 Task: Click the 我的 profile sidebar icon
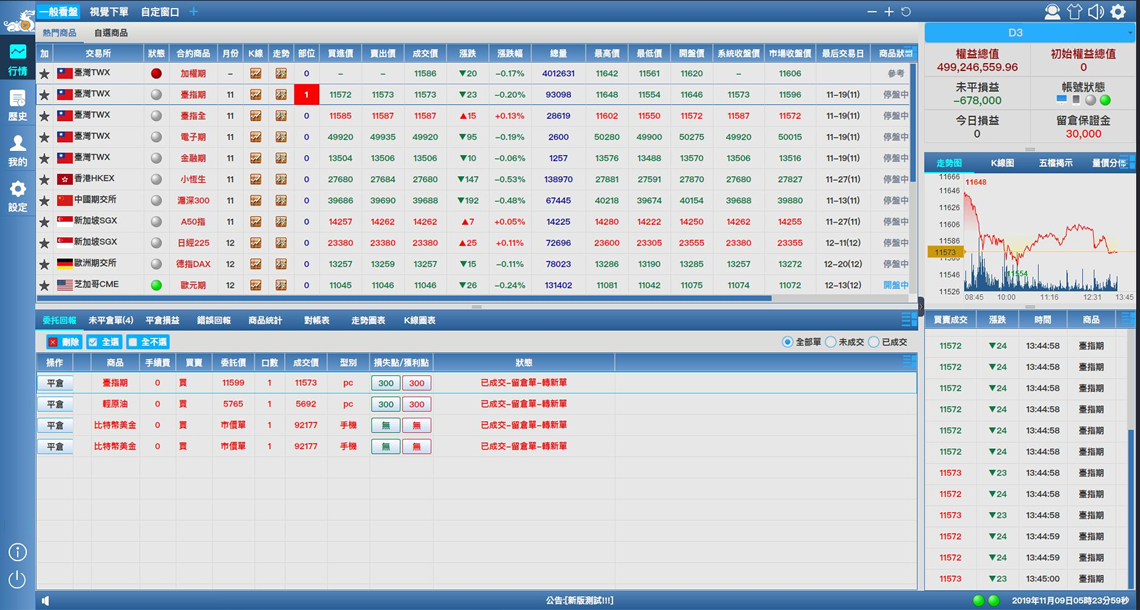pyautogui.click(x=17, y=148)
